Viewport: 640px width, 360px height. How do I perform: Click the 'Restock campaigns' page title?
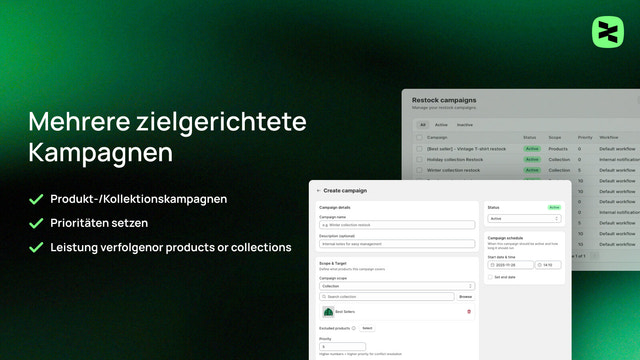pyautogui.click(x=444, y=100)
